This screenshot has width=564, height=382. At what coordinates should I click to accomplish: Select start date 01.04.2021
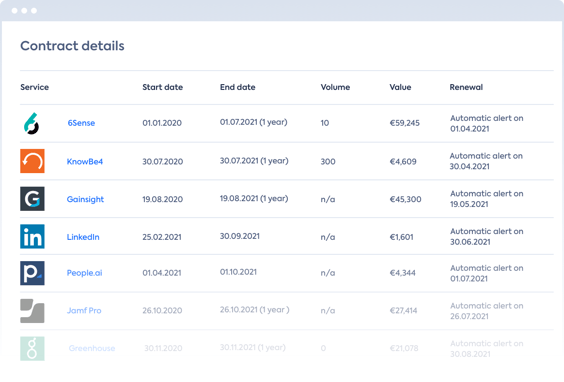pyautogui.click(x=162, y=273)
